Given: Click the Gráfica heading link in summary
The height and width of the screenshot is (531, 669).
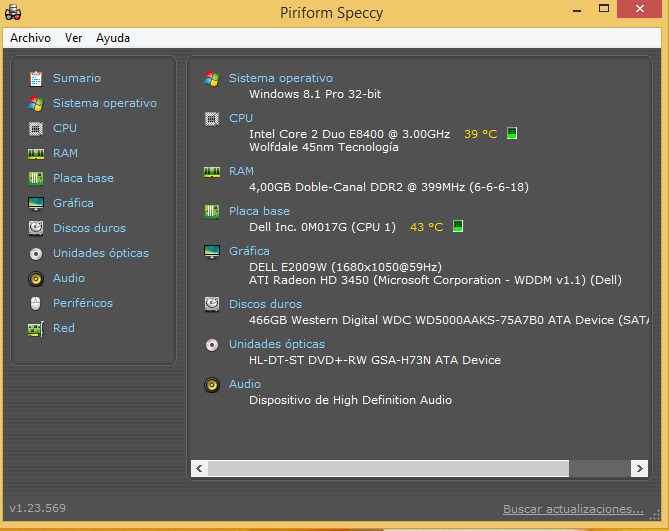Looking at the screenshot, I should pyautogui.click(x=249, y=252).
